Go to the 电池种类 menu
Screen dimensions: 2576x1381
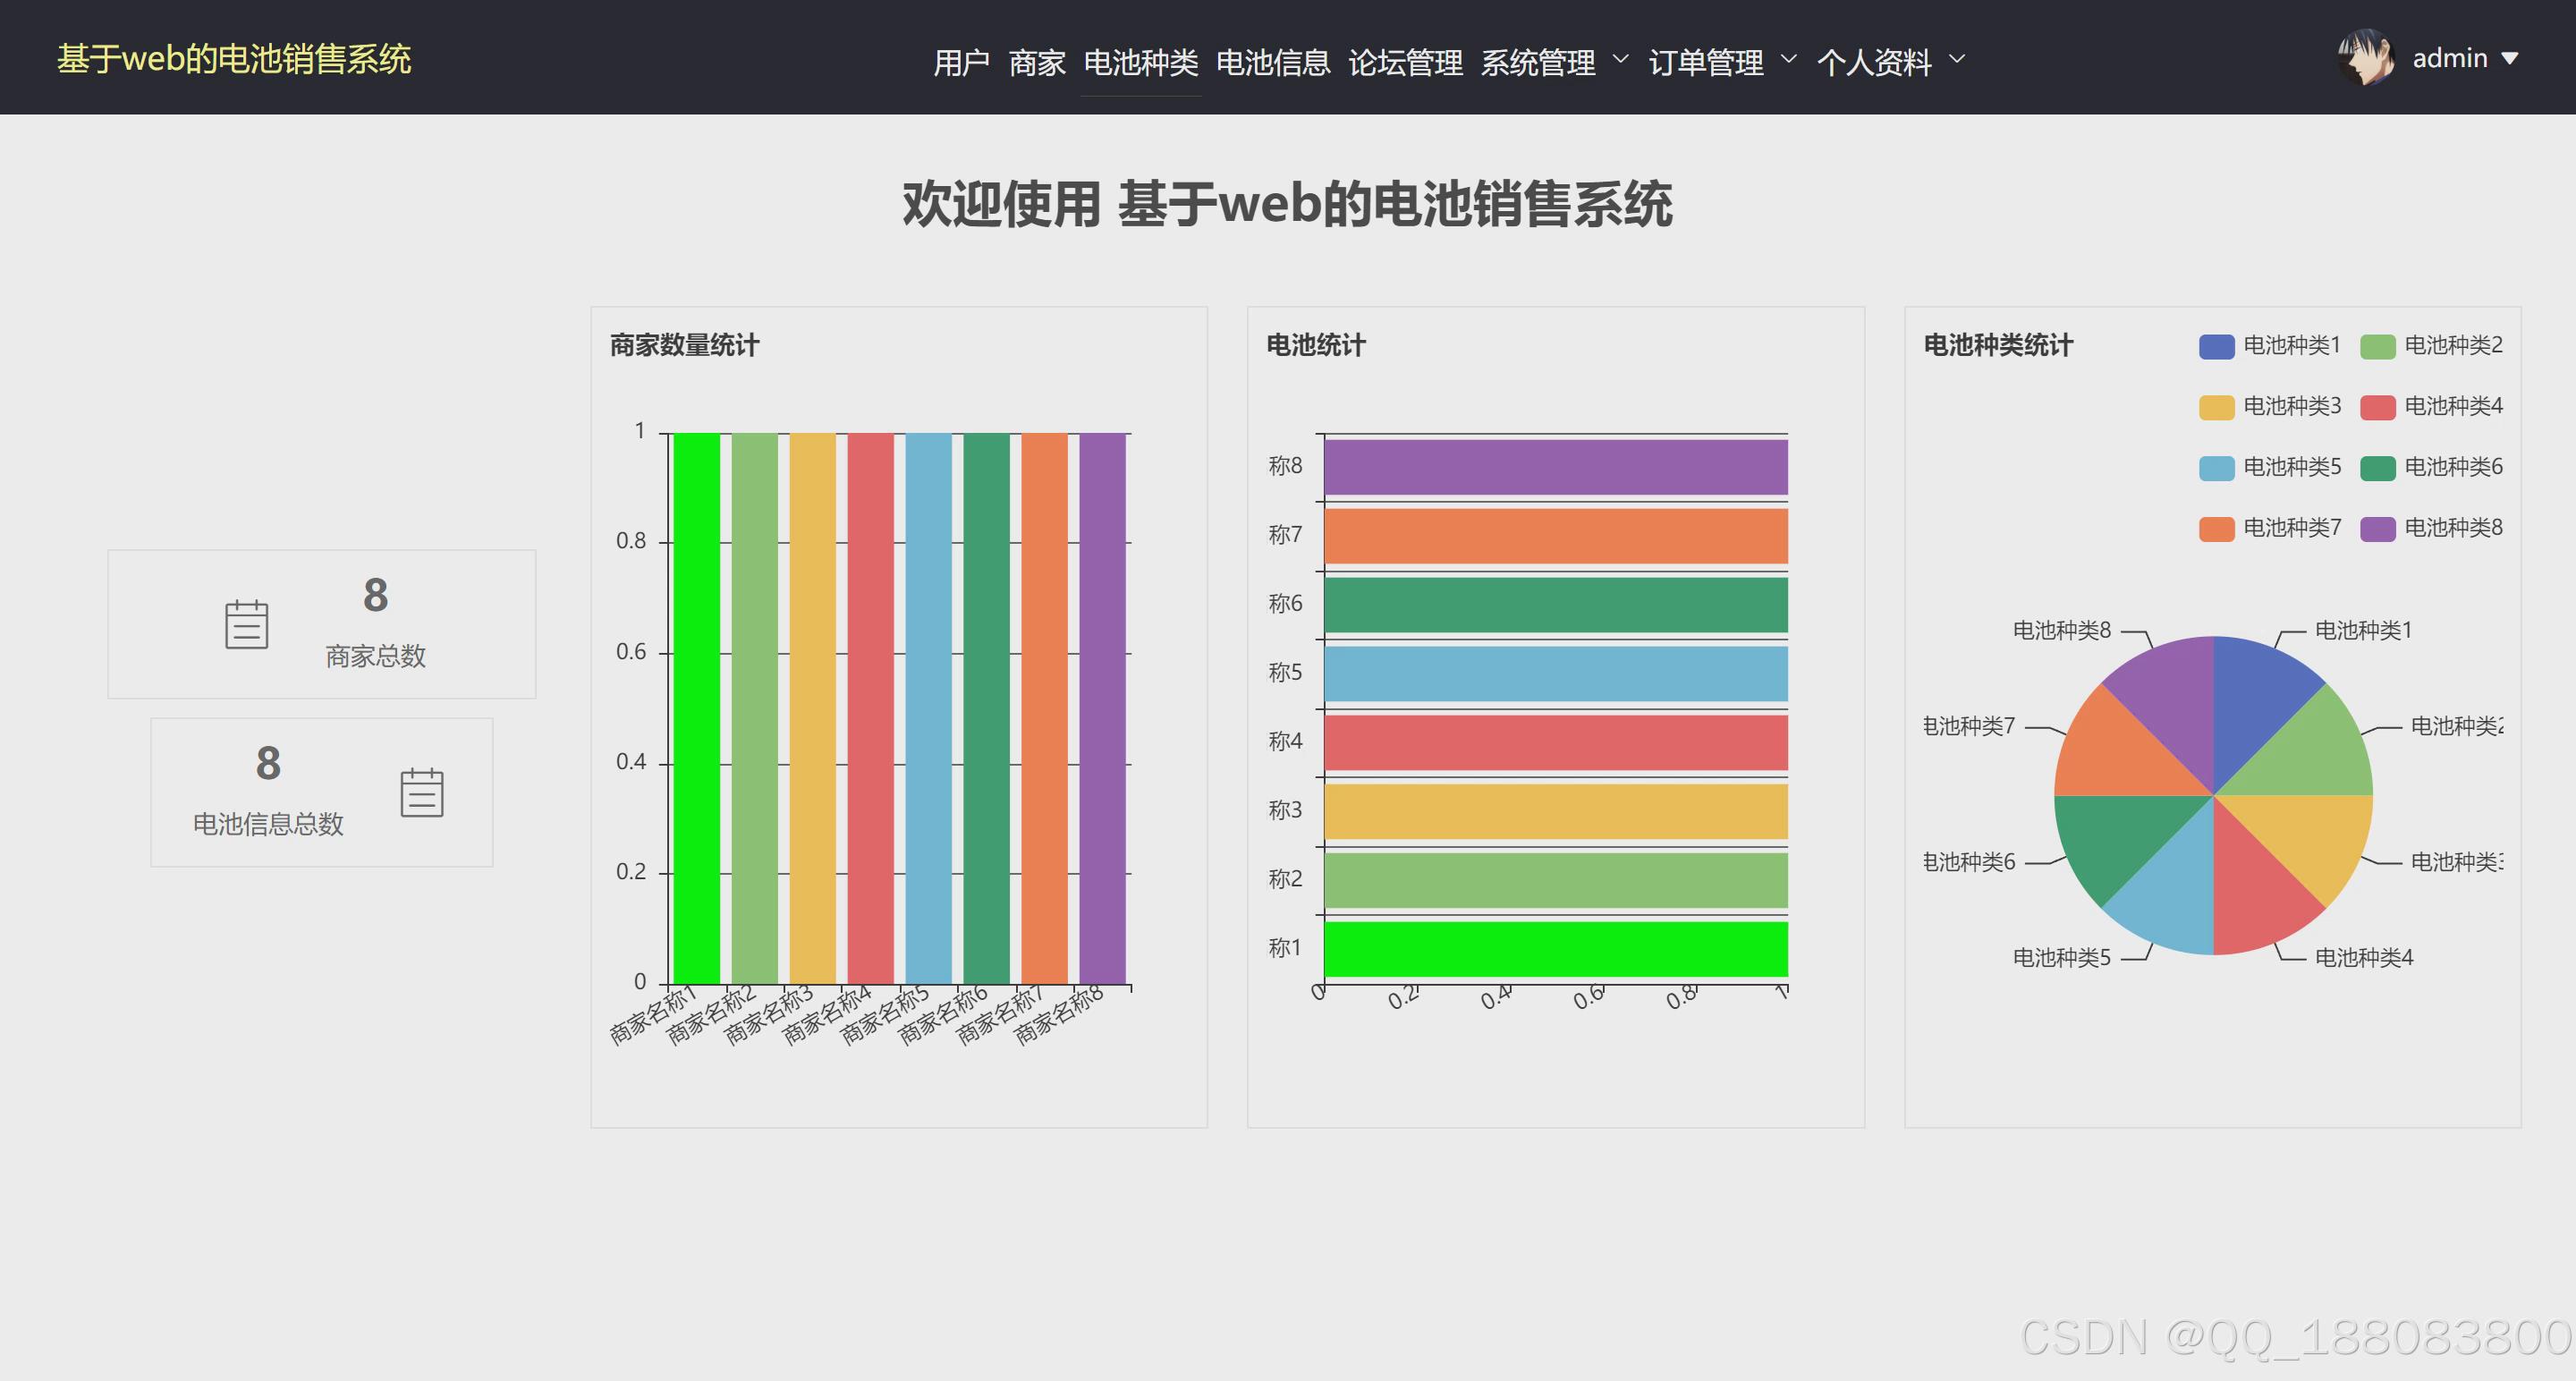[1140, 62]
